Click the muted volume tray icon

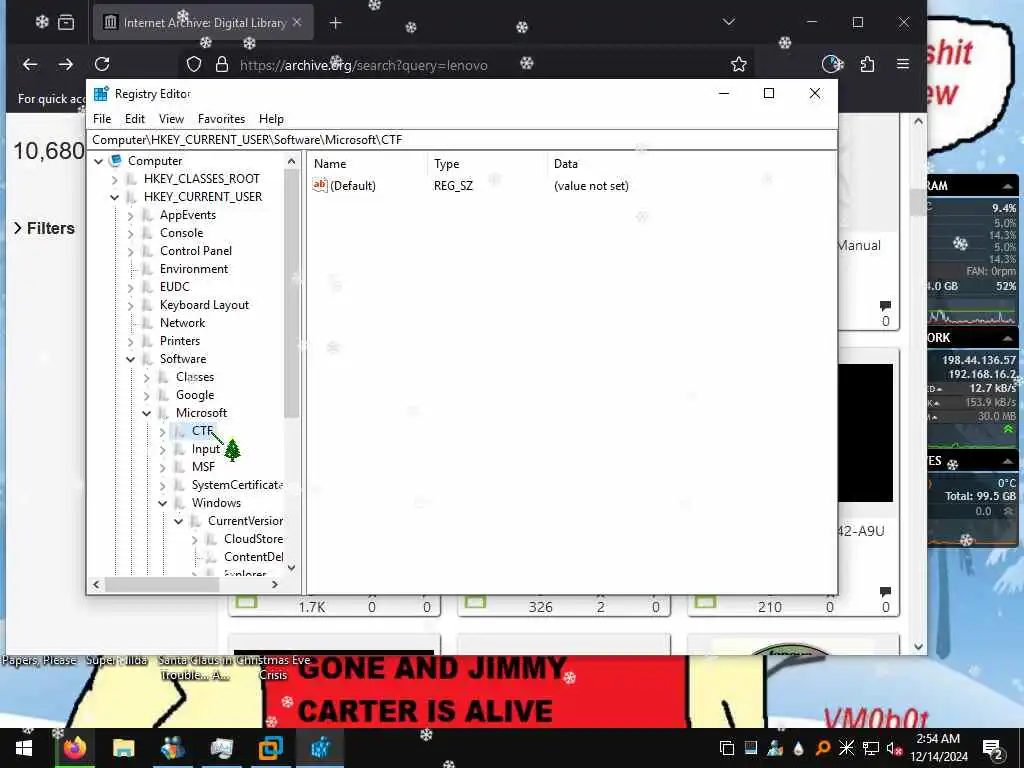893,748
